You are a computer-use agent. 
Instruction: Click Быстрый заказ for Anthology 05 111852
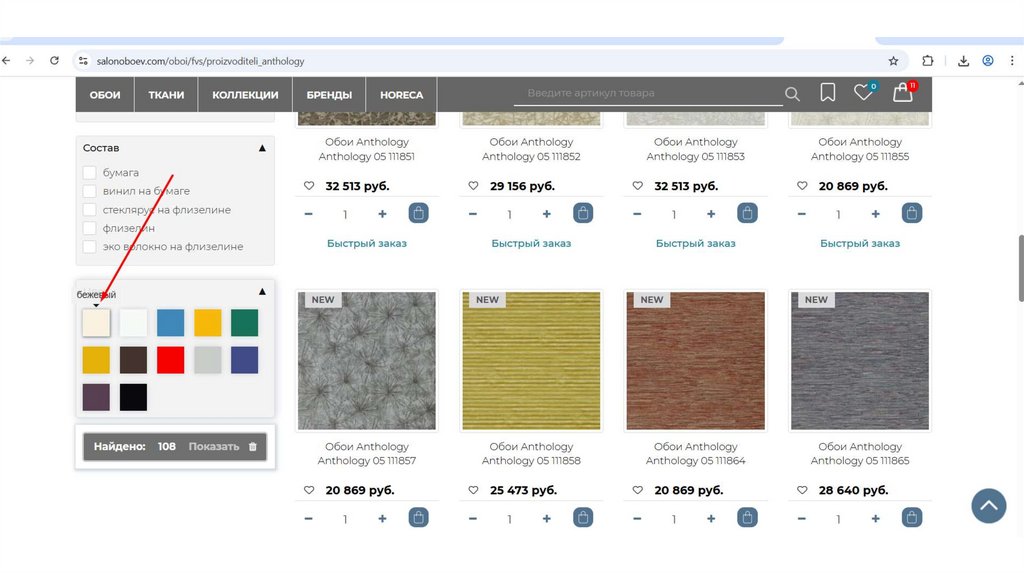pos(531,243)
